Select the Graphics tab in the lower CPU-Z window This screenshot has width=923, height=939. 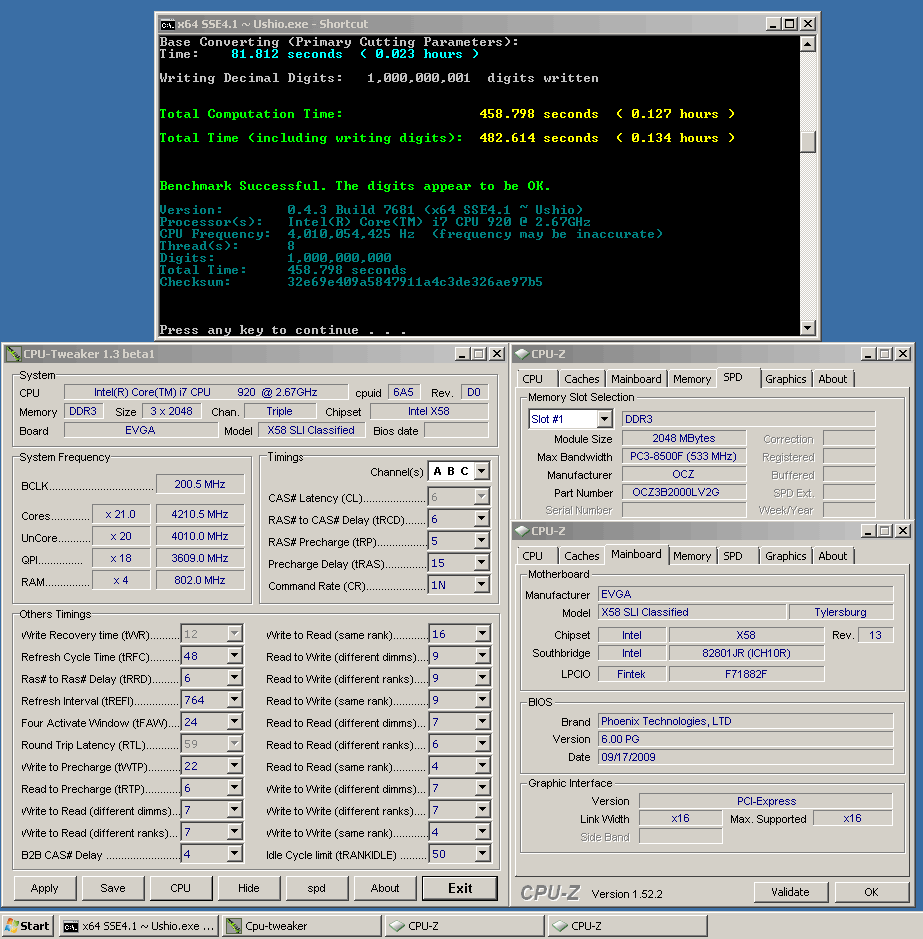point(785,556)
